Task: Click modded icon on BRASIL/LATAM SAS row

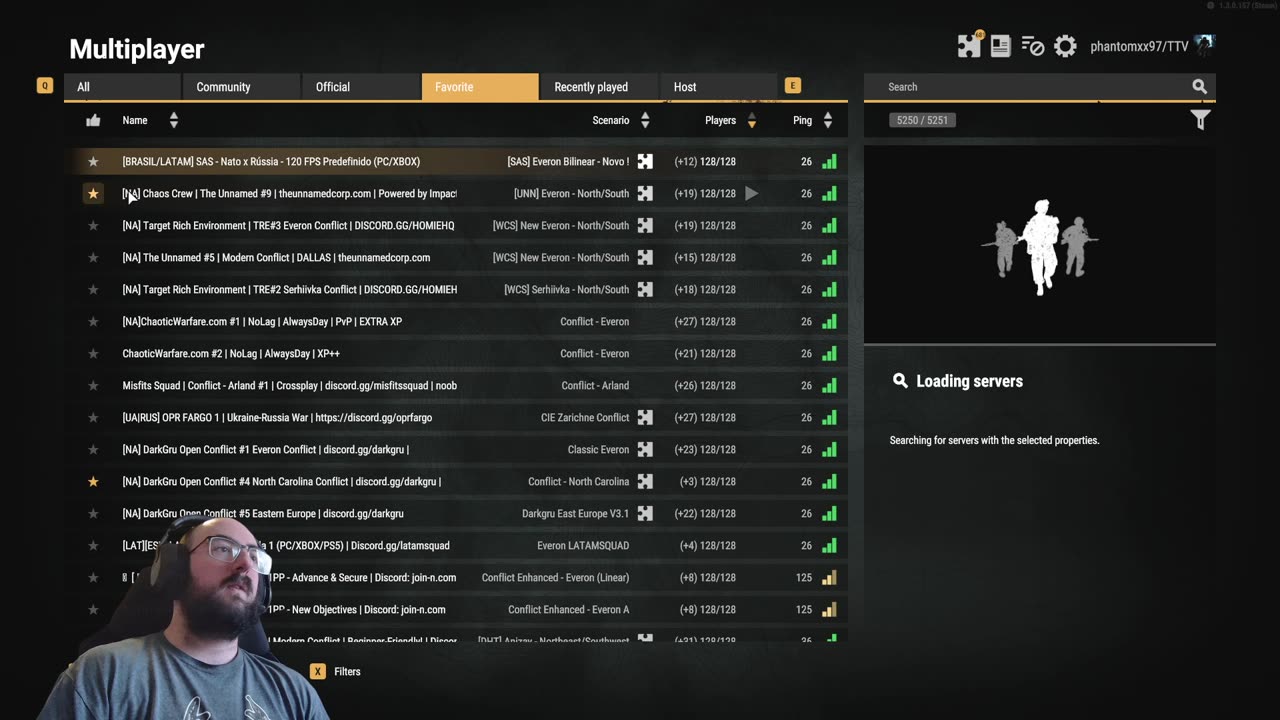Action: pos(645,161)
